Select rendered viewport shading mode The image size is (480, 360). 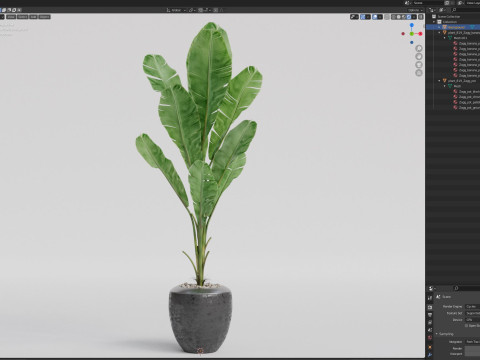[409, 17]
